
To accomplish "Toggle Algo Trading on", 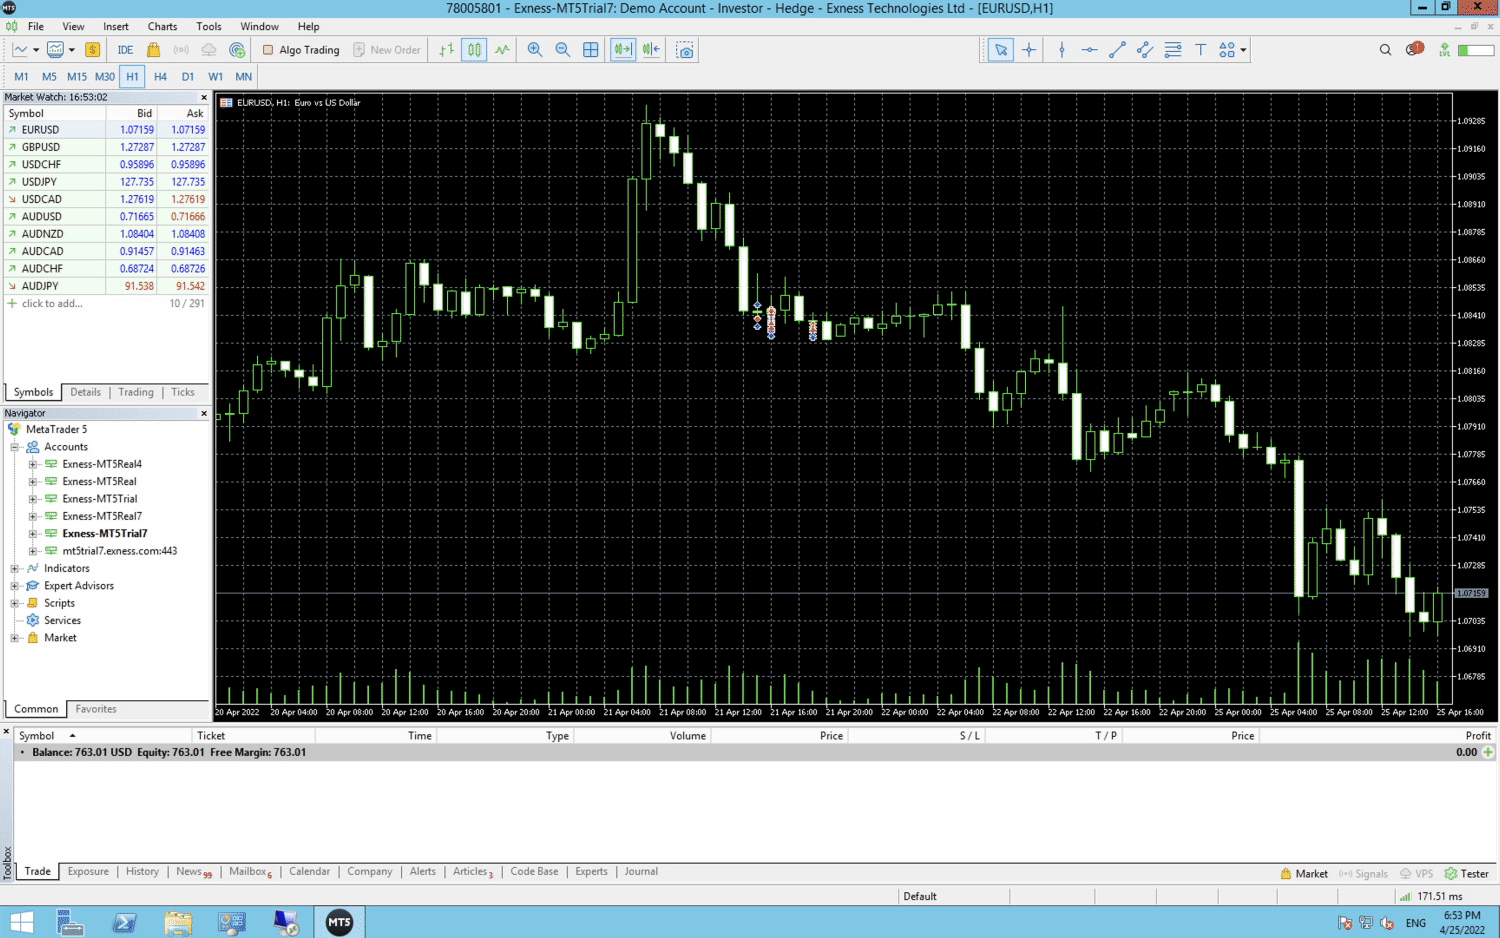I will pos(301,50).
